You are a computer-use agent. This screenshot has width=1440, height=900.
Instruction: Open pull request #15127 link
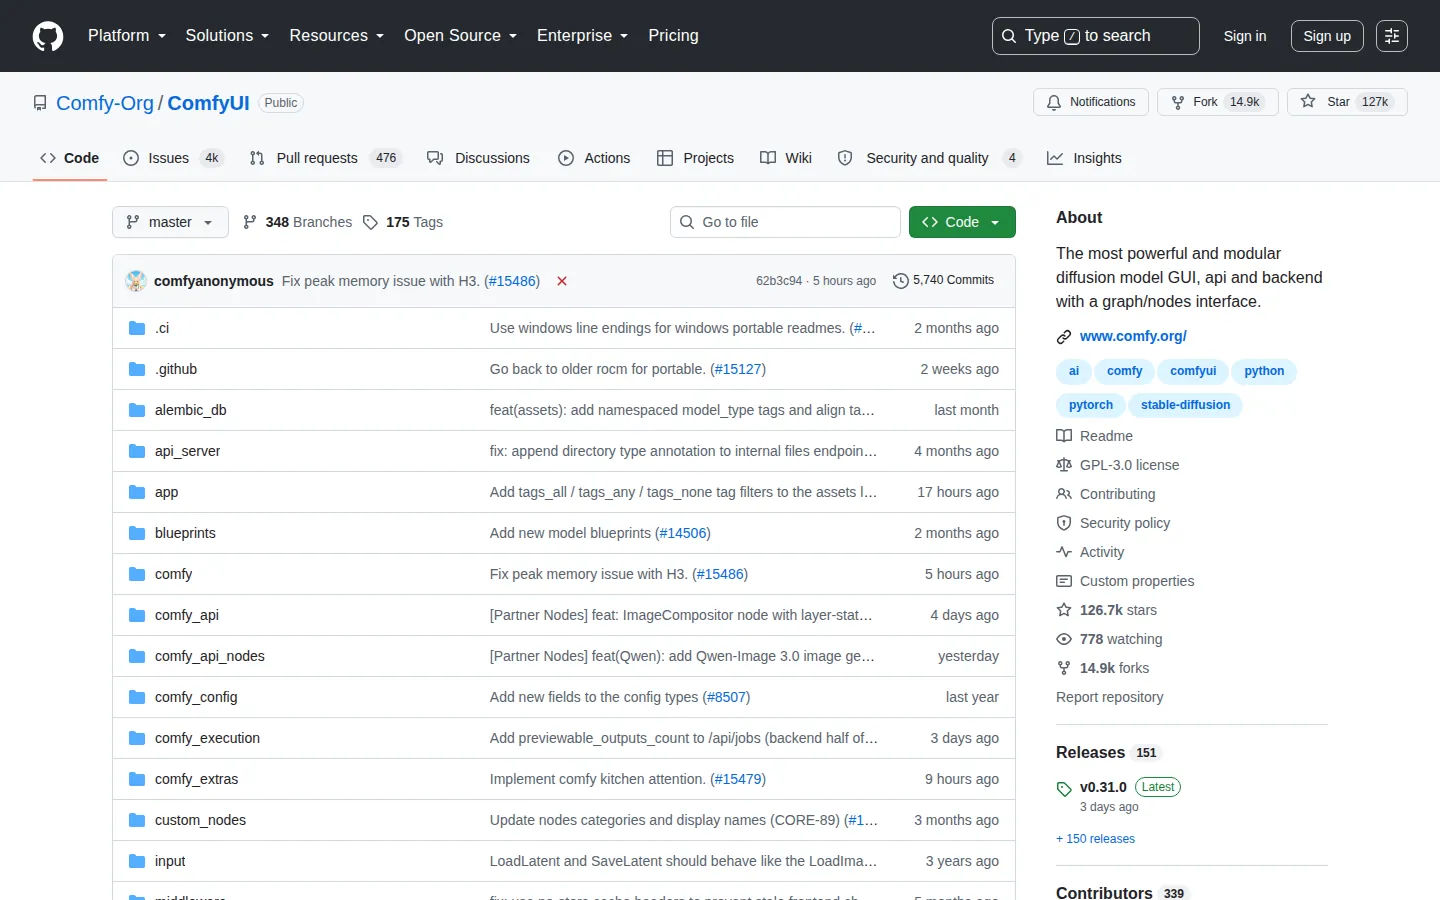click(738, 369)
